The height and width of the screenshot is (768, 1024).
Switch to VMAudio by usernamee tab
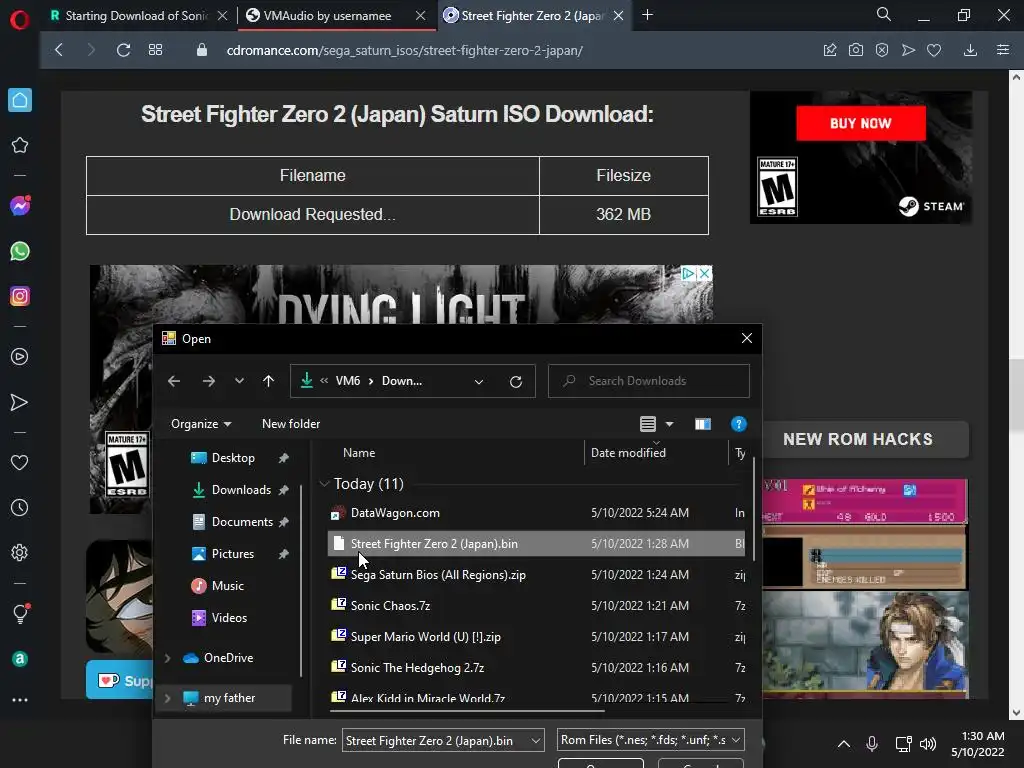327,16
